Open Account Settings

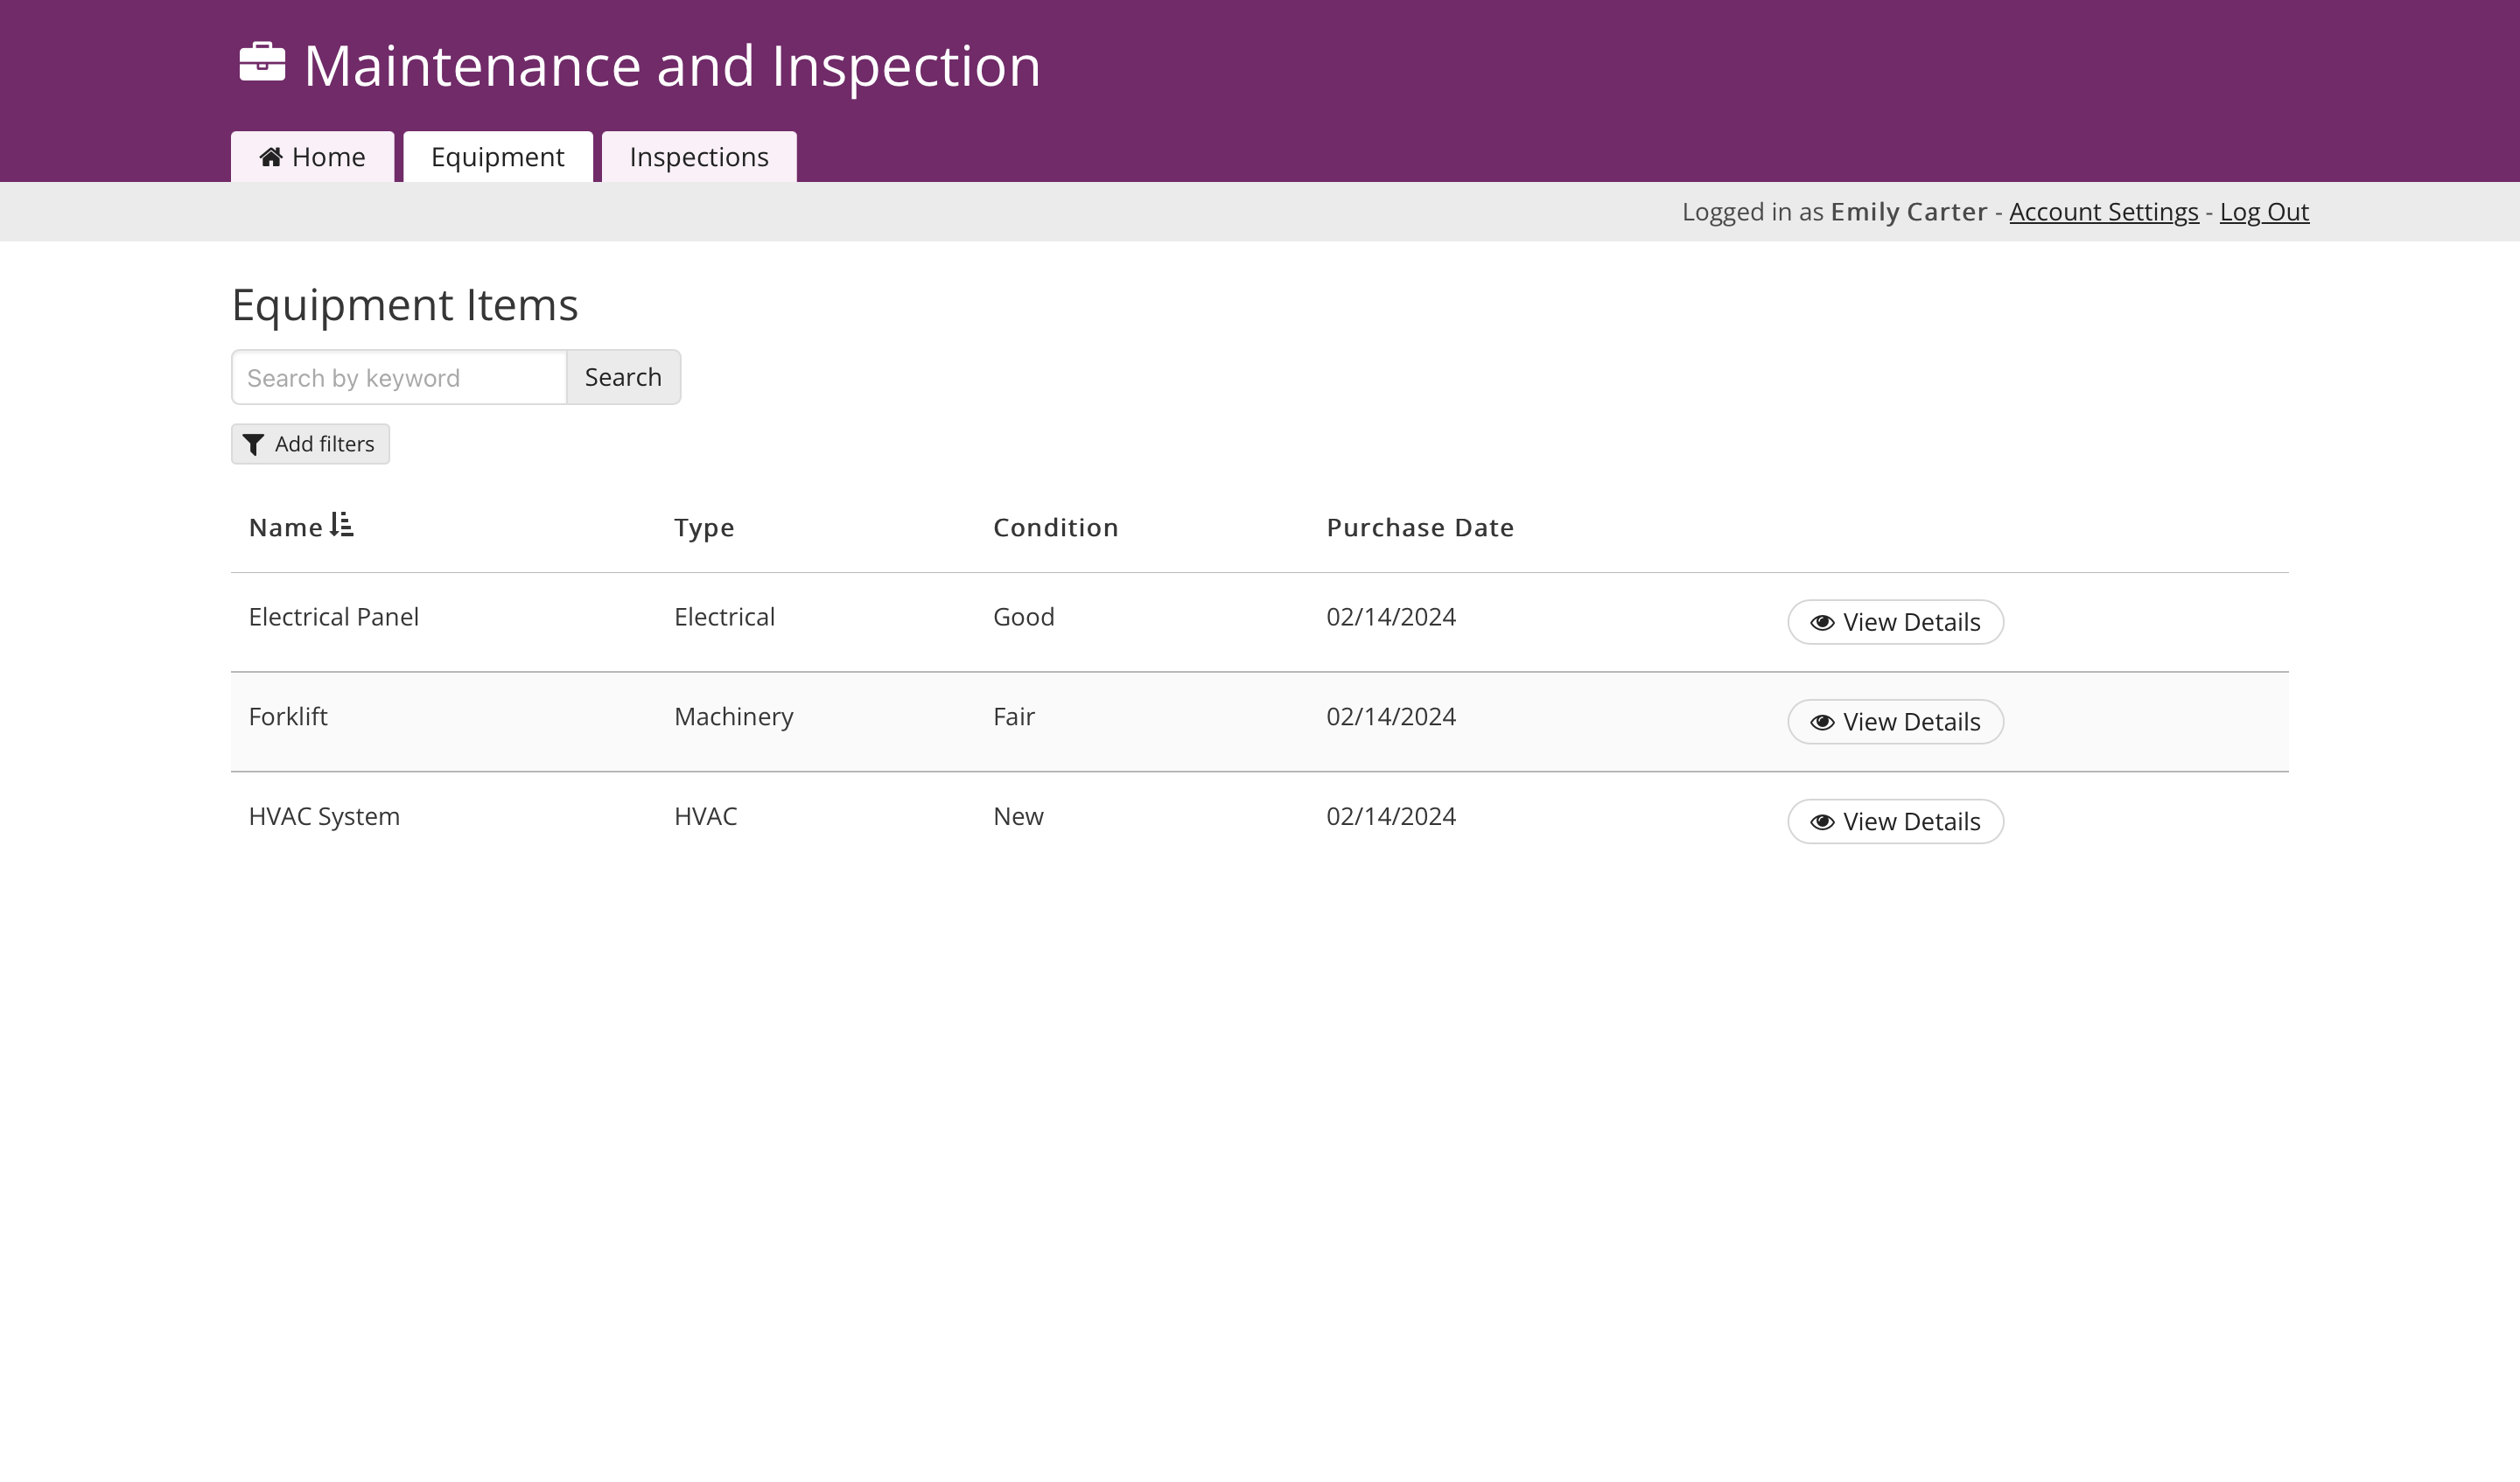click(x=2103, y=211)
